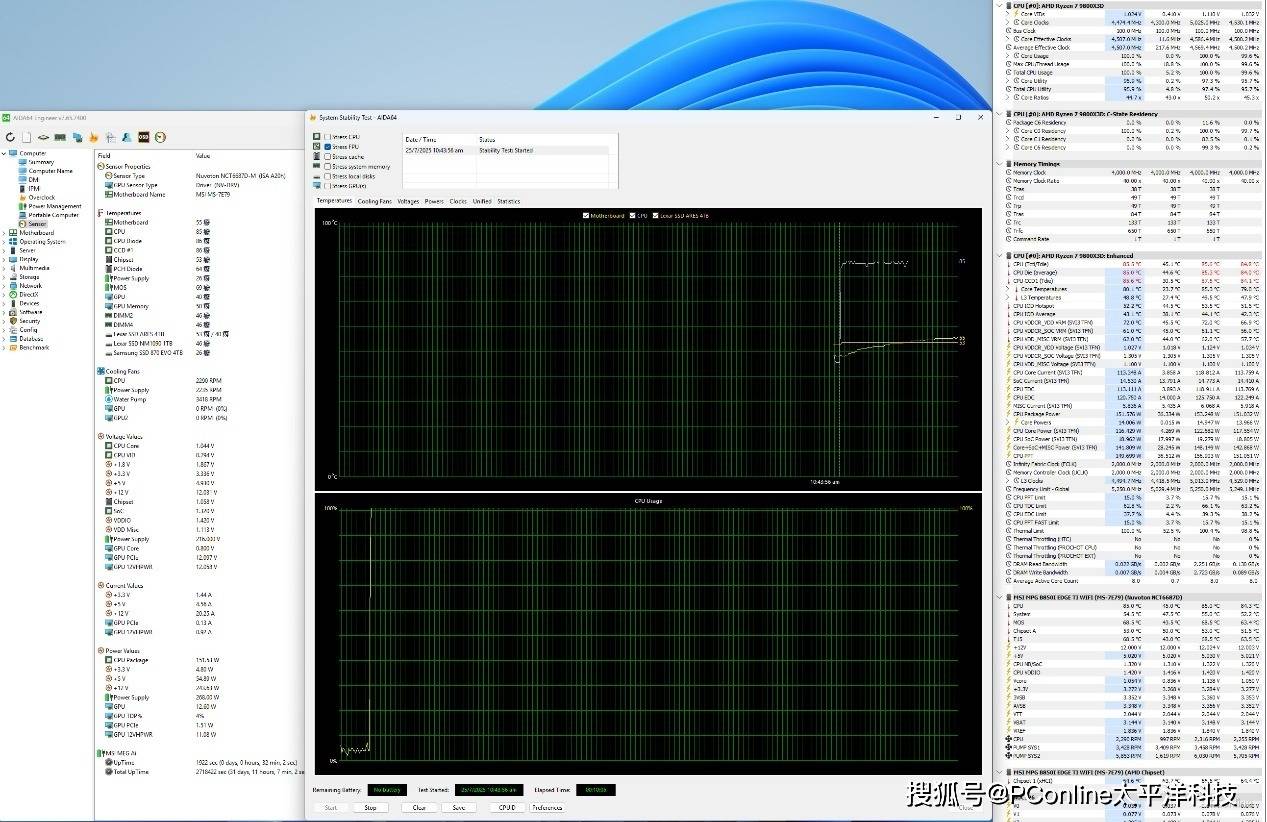Expand the Multimedia tree node
1267x822 pixels.
tap(4, 268)
